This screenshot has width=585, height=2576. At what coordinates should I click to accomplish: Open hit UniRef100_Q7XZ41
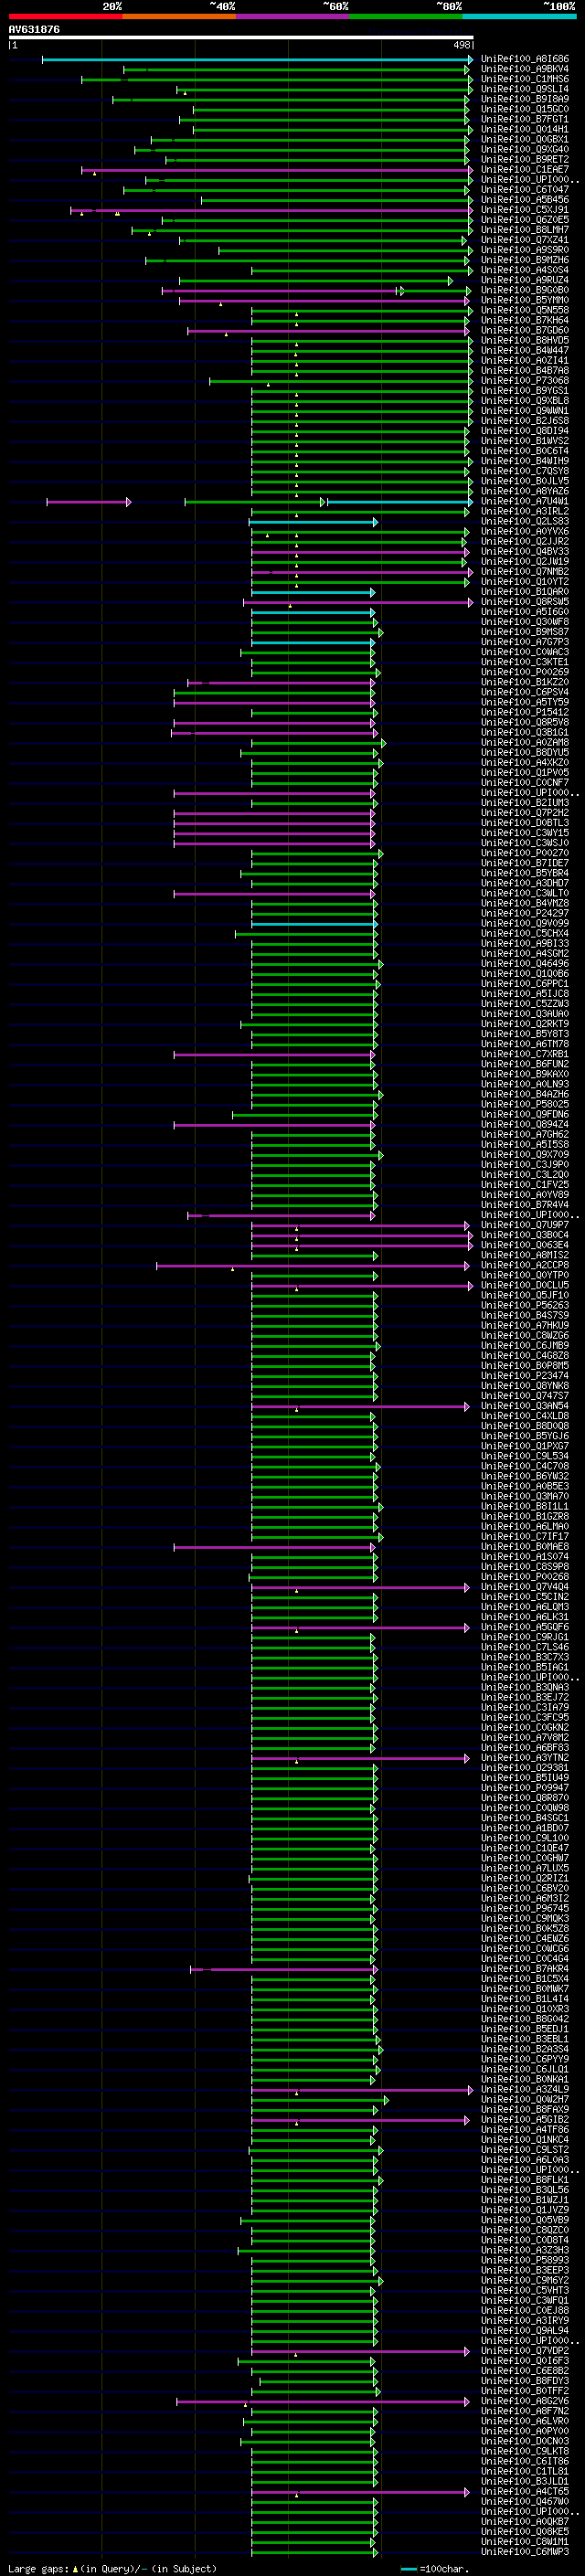click(525, 240)
